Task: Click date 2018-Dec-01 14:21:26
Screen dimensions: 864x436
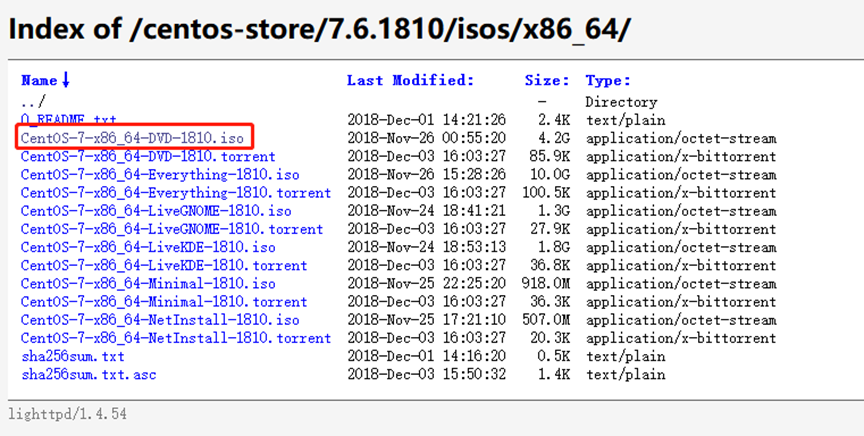Action: pyautogui.click(x=426, y=120)
